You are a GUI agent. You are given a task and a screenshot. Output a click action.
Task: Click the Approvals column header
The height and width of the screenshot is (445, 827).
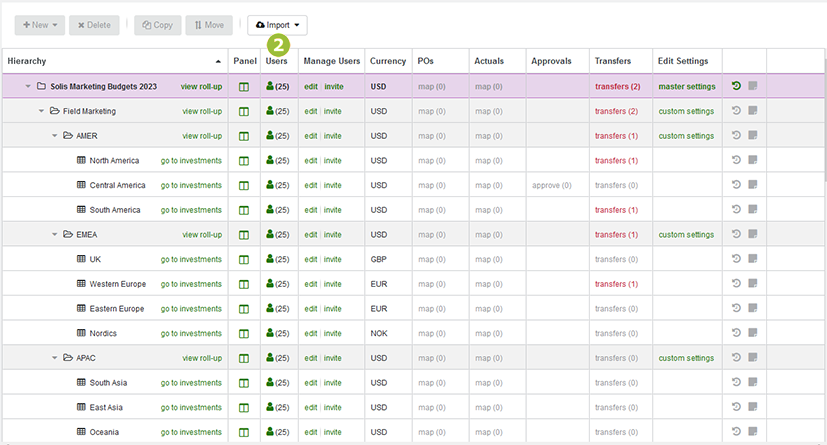pos(551,61)
